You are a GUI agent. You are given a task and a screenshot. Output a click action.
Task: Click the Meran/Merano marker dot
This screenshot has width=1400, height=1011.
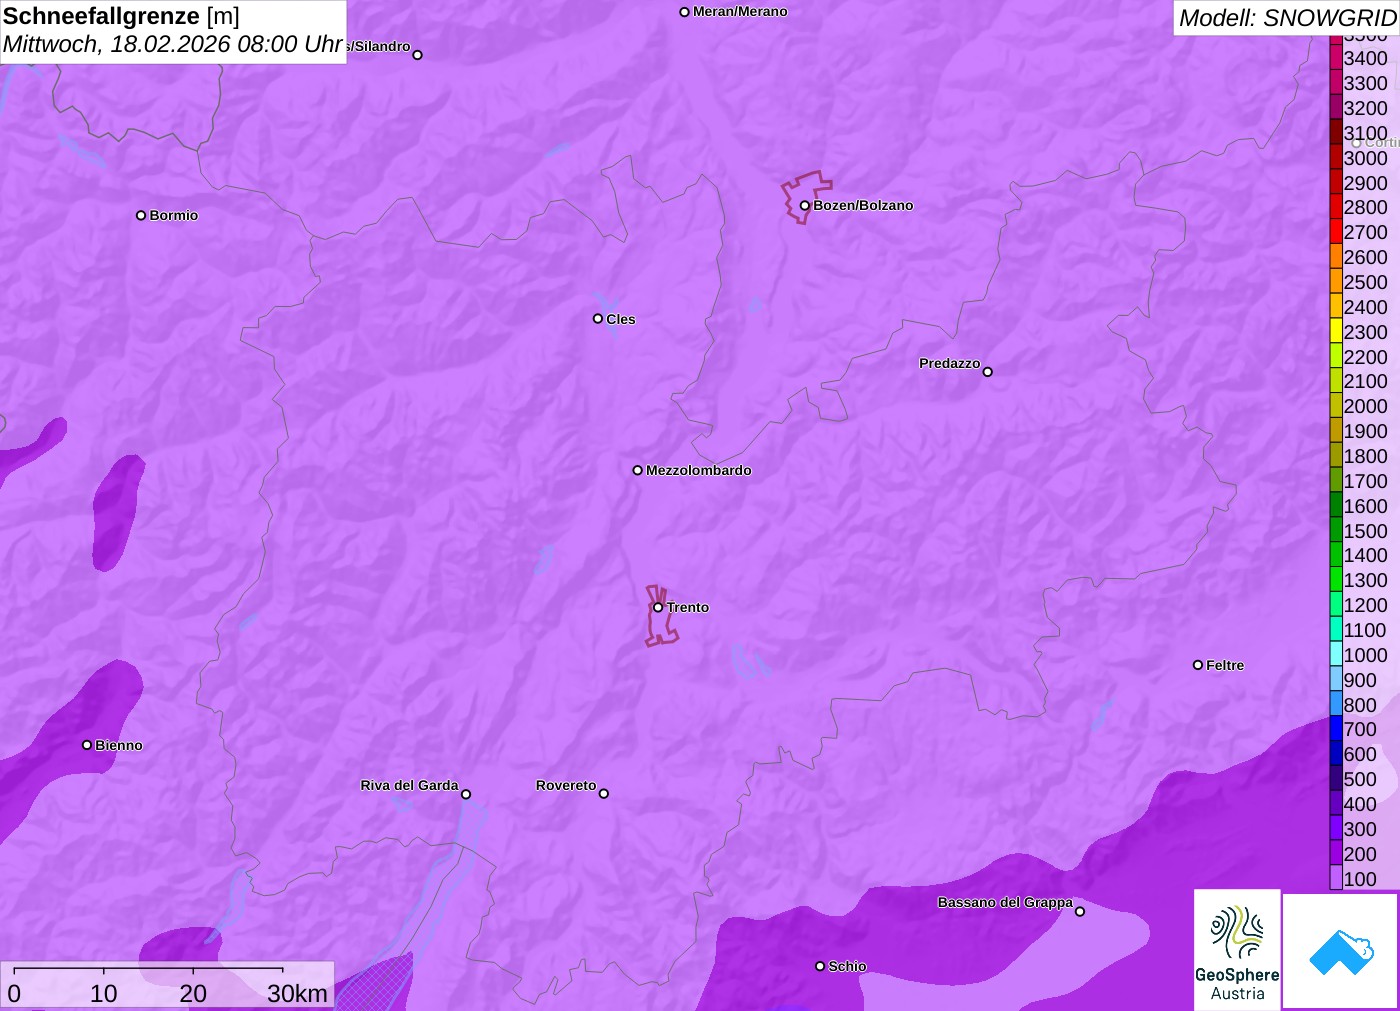(684, 12)
